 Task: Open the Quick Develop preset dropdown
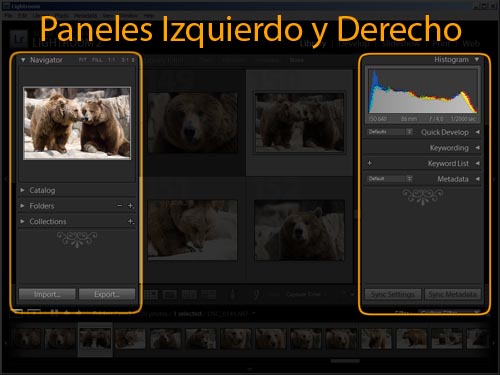(390, 132)
